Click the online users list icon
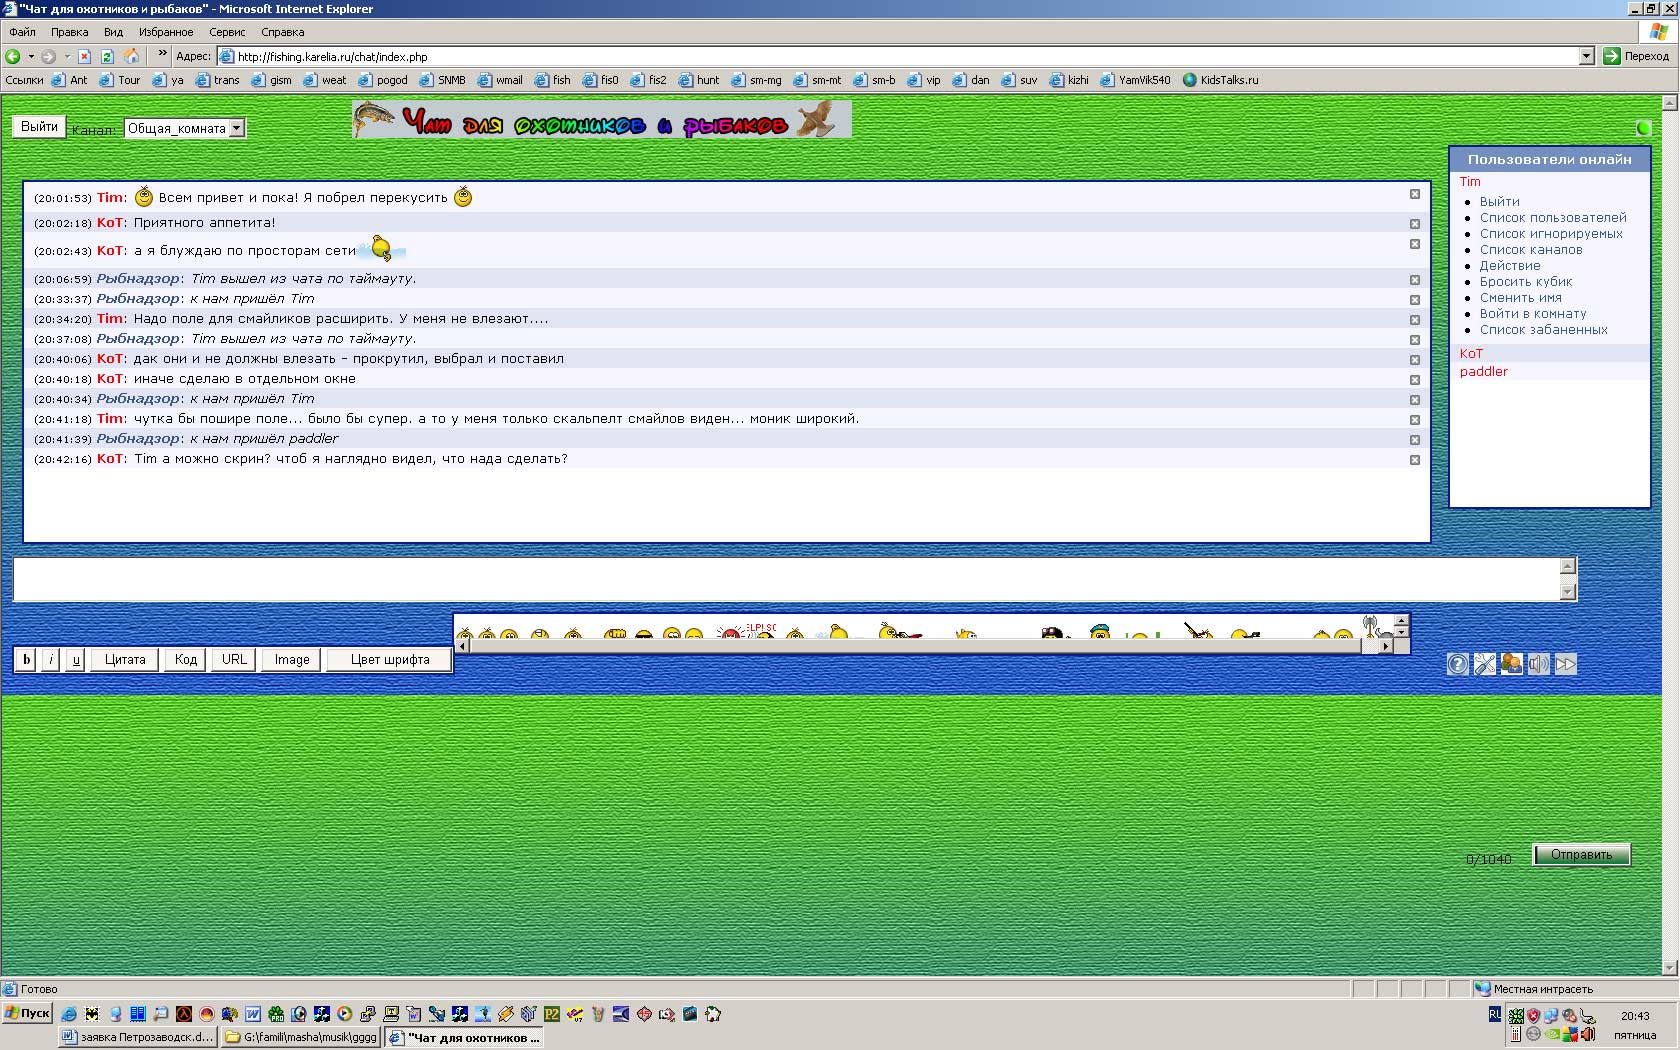This screenshot has width=1680, height=1050. coord(1512,664)
